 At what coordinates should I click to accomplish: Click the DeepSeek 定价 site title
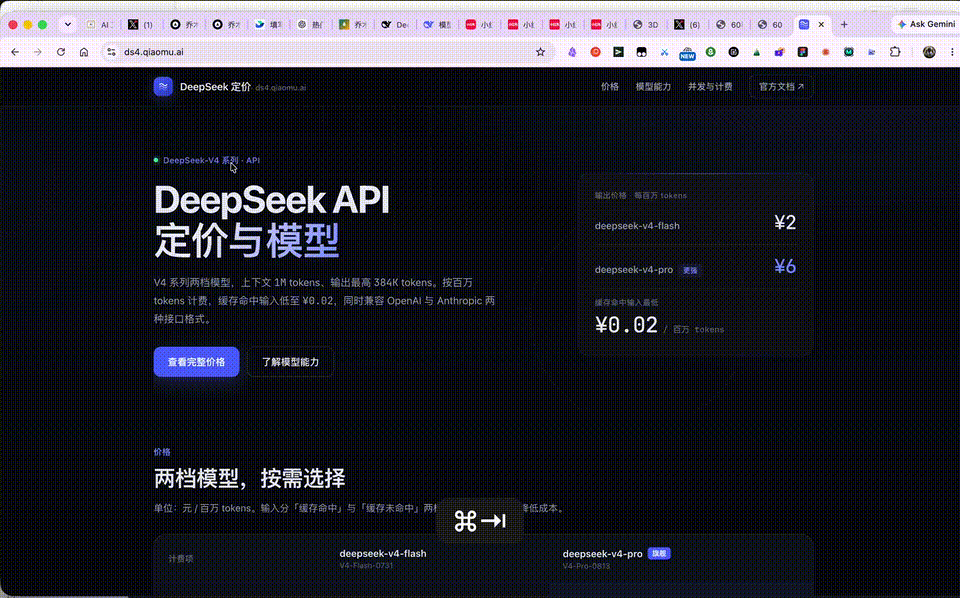pyautogui.click(x=215, y=87)
